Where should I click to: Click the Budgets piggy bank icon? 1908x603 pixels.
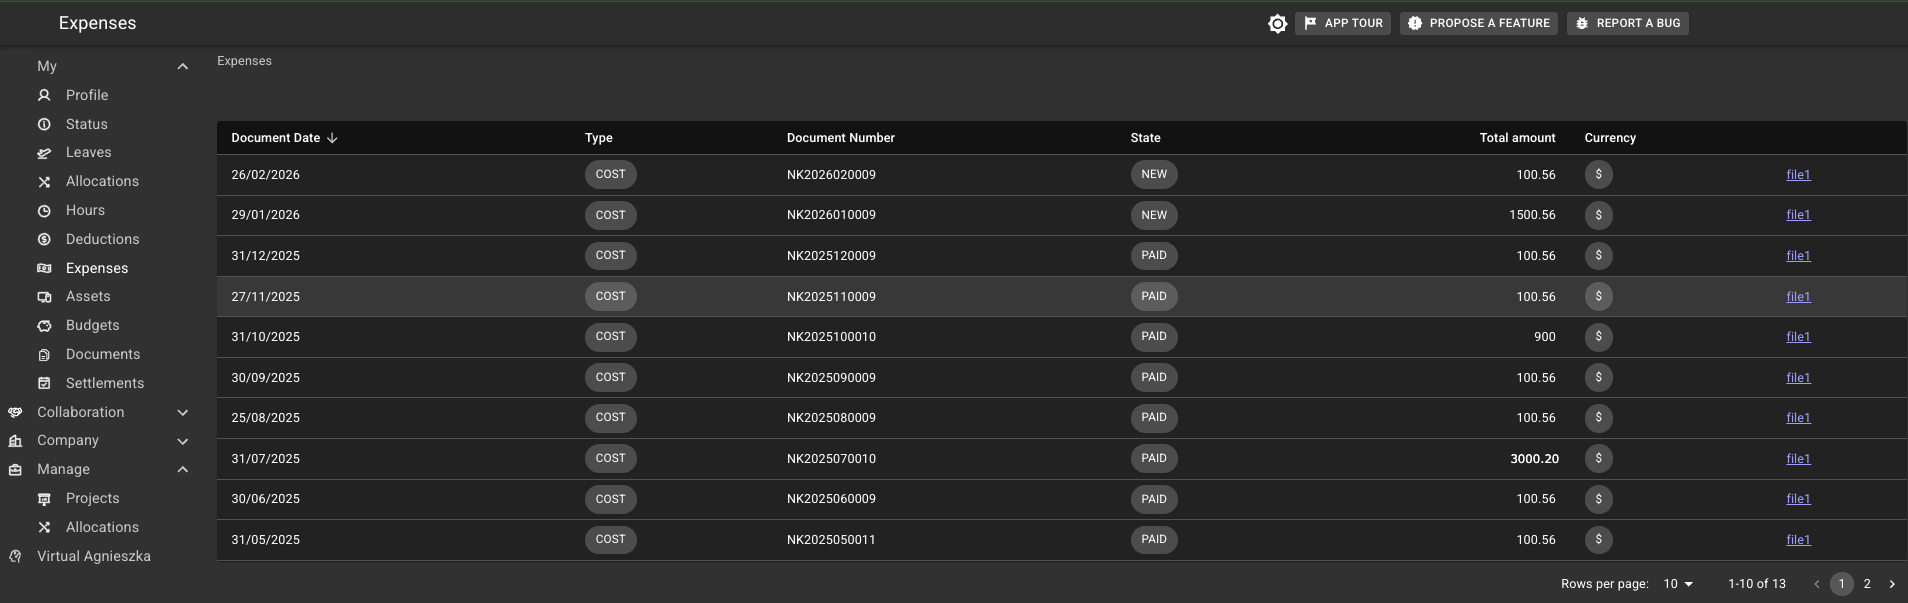coord(44,326)
